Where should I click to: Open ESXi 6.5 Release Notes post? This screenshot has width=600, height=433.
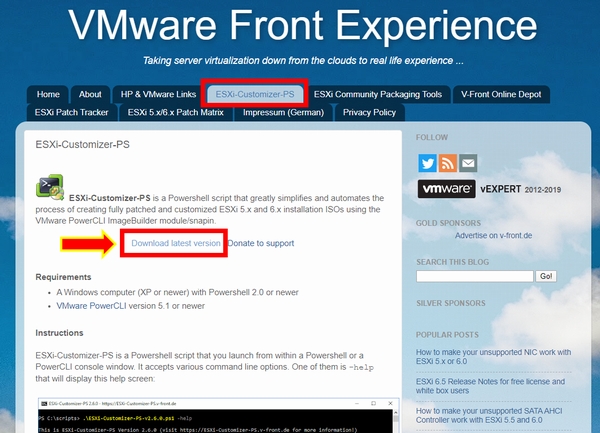[490, 386]
